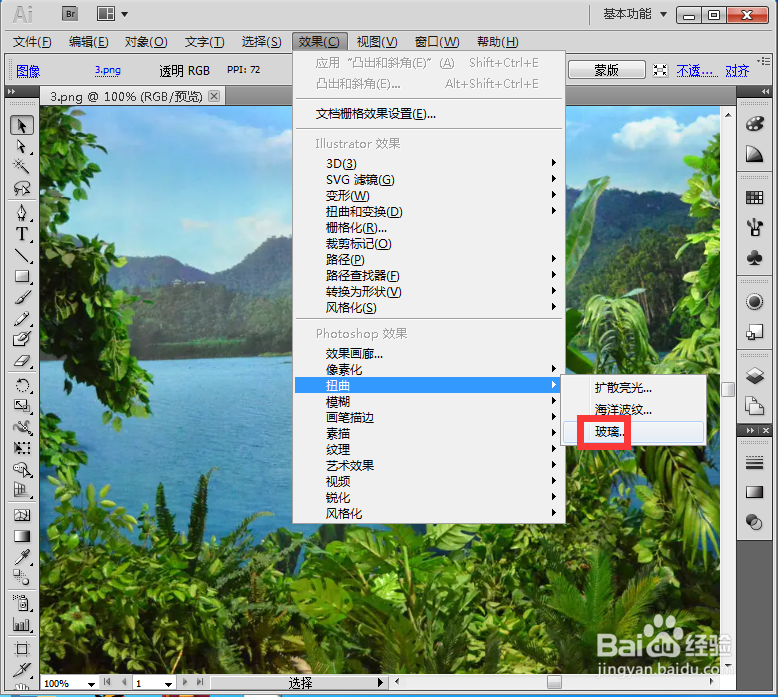
Task: Select the Pen tool
Action: [22, 213]
